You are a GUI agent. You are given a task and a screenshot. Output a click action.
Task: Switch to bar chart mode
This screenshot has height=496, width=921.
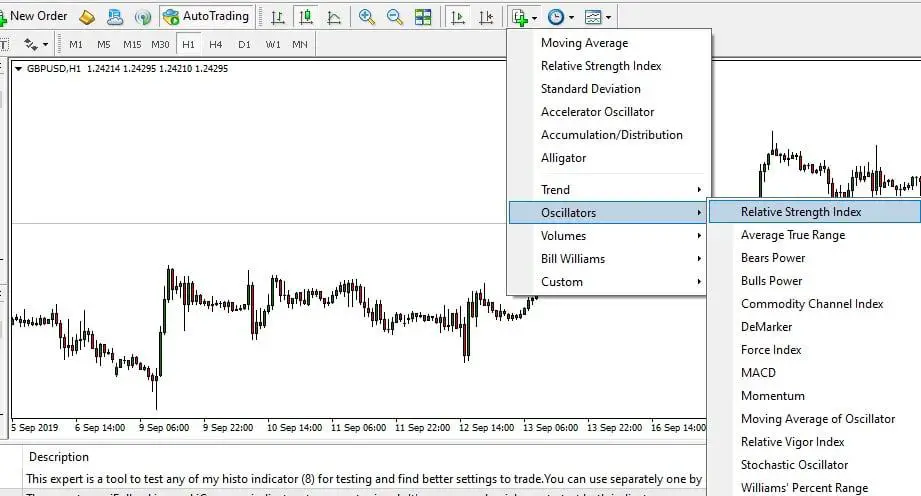(x=278, y=17)
